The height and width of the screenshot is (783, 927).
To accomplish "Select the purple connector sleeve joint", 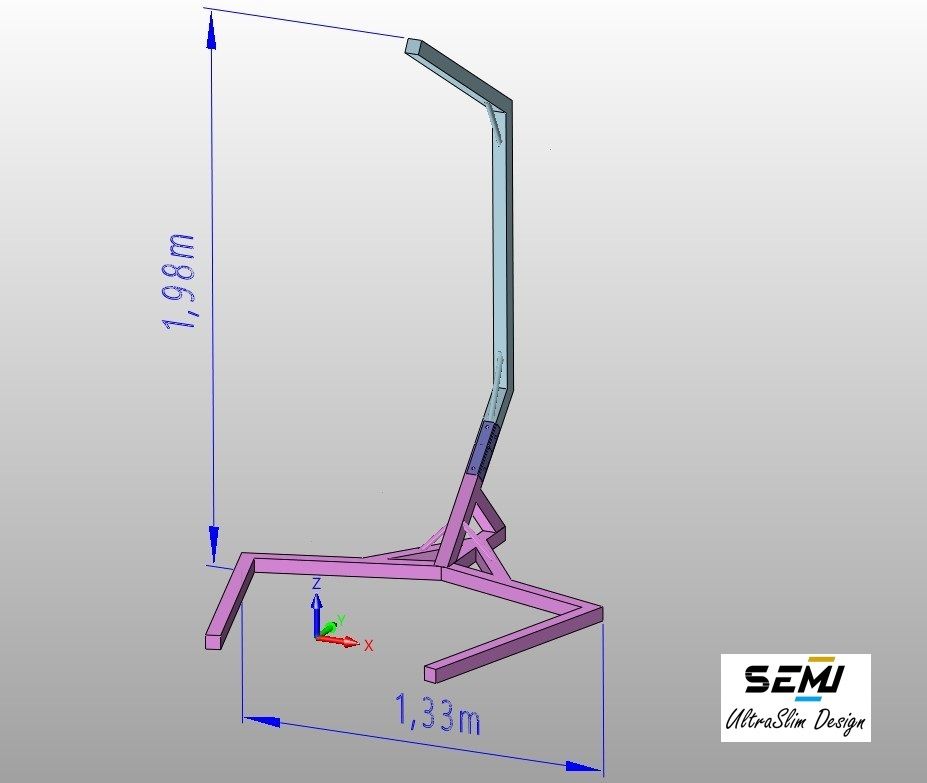I will [484, 448].
